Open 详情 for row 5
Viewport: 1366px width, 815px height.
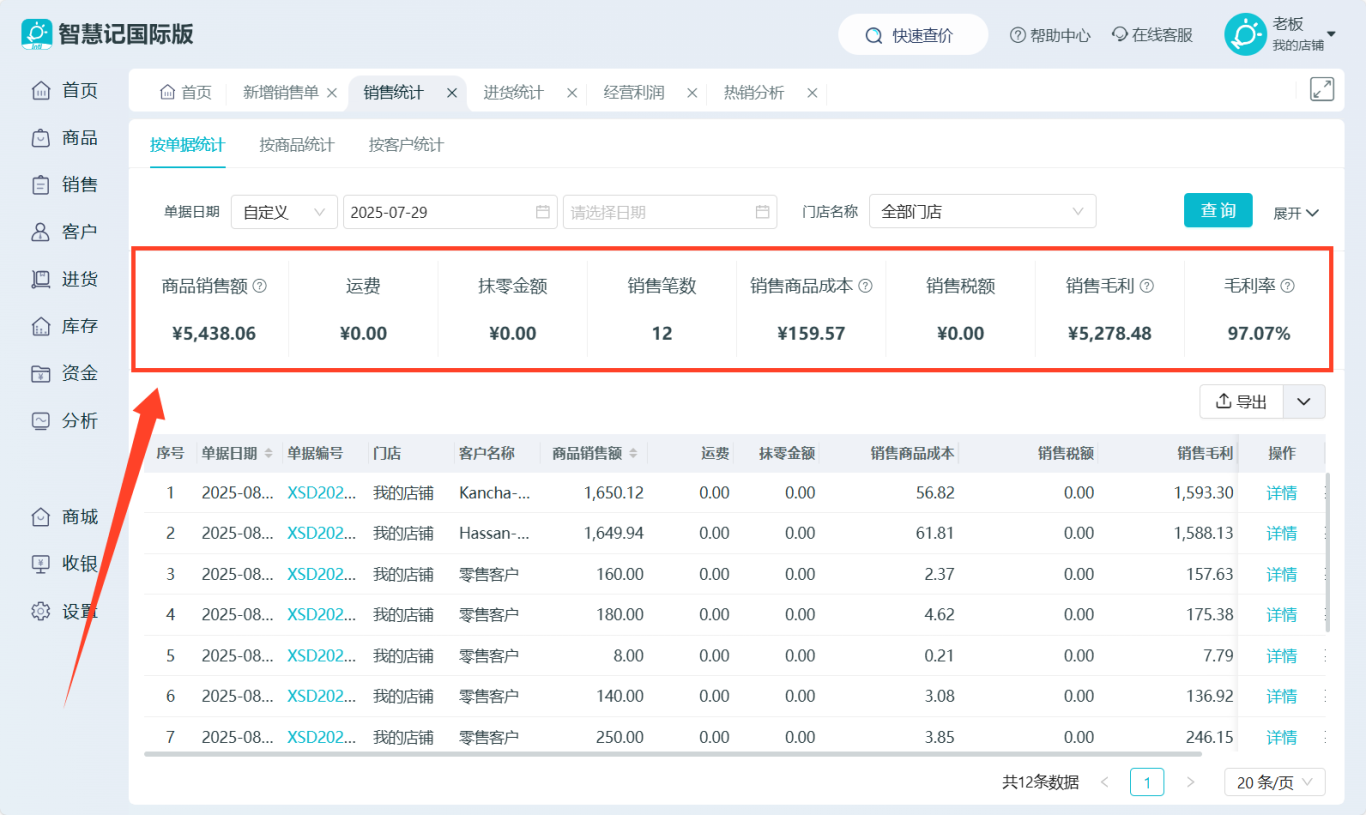(1281, 656)
